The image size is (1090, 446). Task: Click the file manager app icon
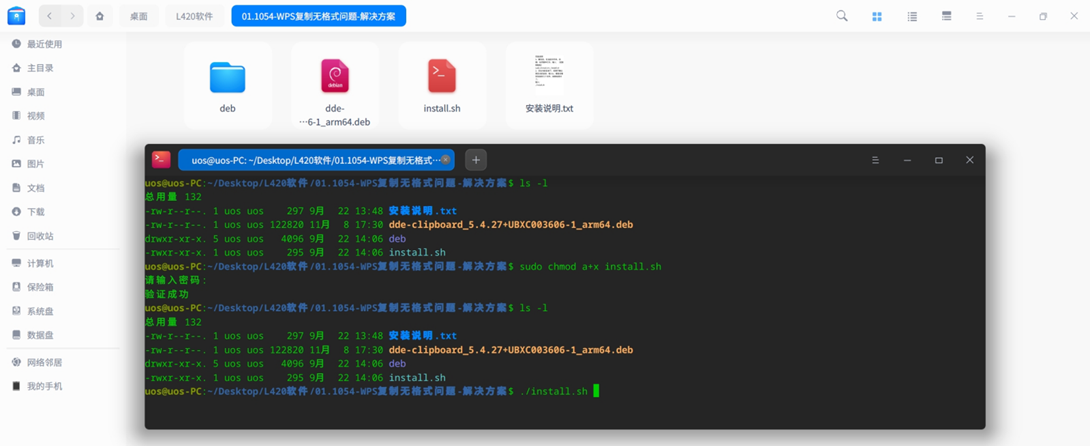pyautogui.click(x=17, y=15)
